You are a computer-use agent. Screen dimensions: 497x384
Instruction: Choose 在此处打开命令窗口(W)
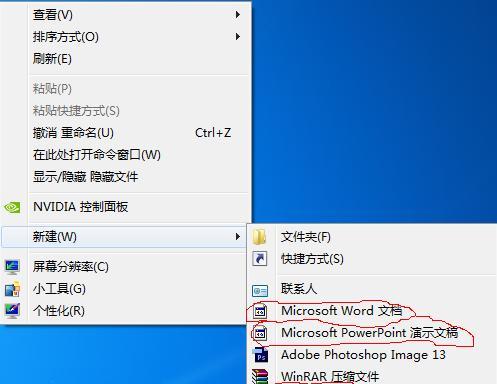(125, 155)
